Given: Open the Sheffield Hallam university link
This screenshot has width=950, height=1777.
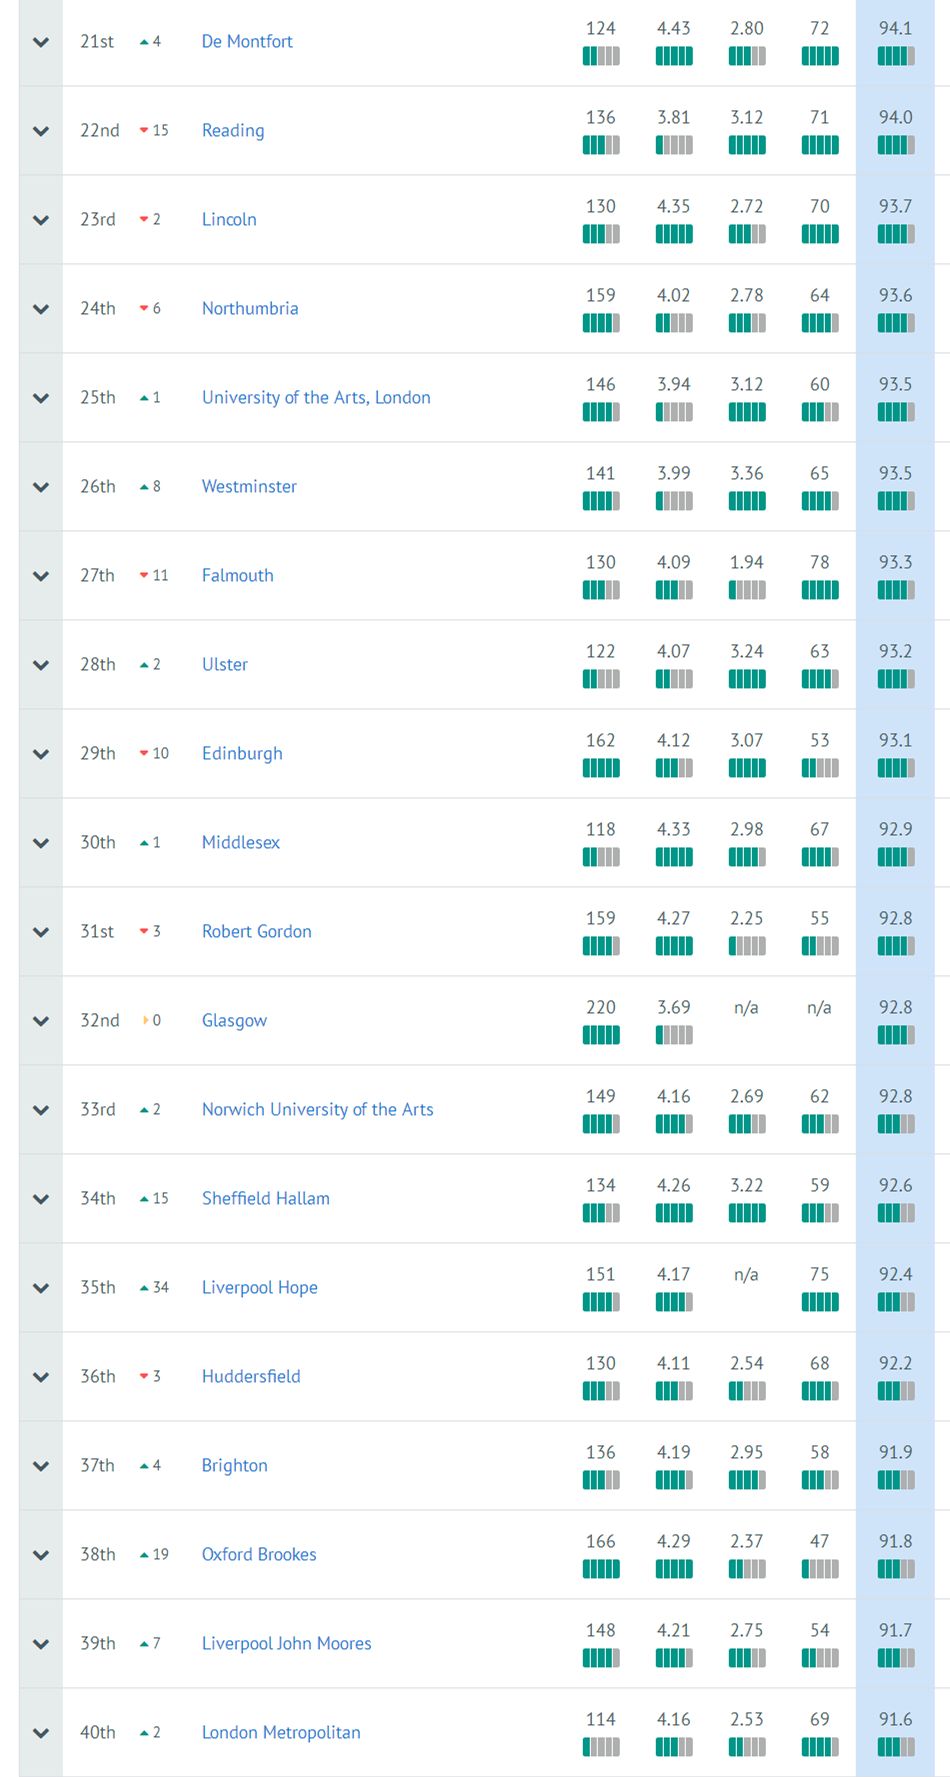Looking at the screenshot, I should [x=266, y=1198].
